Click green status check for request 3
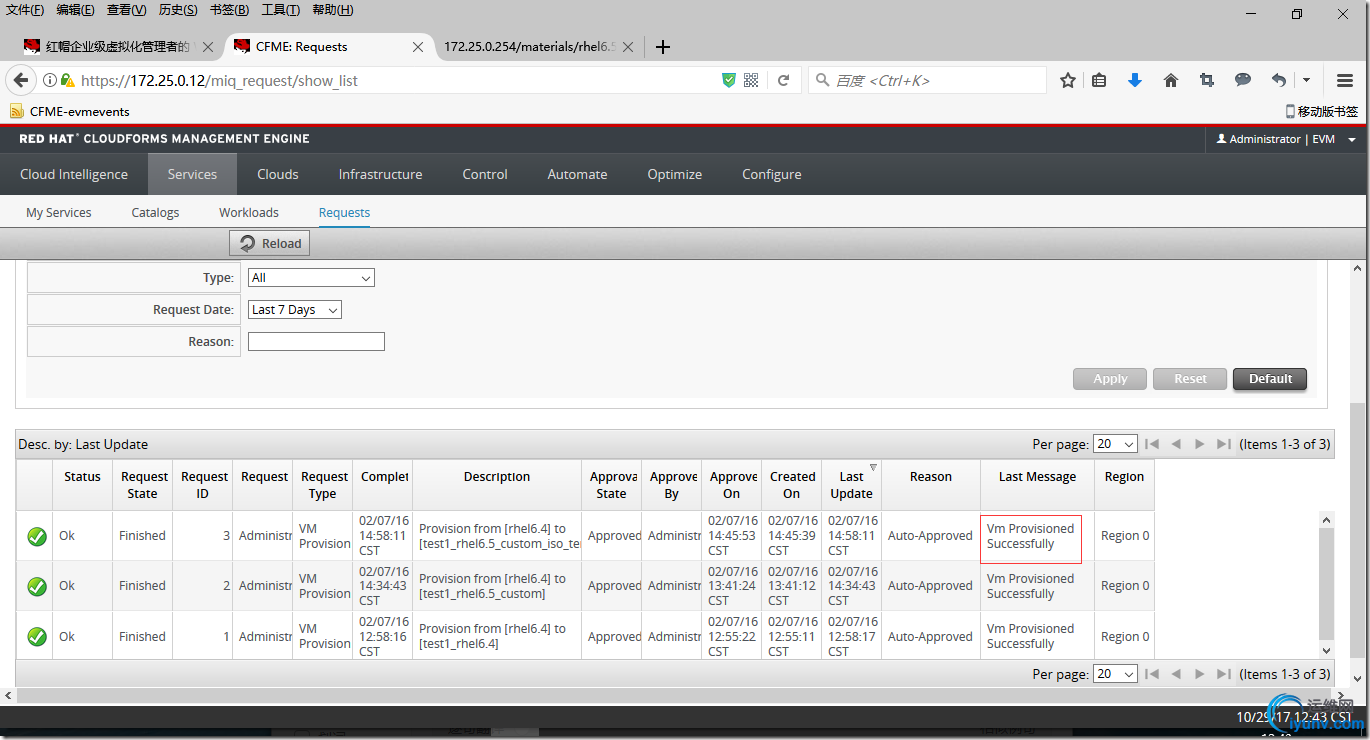 [37, 537]
